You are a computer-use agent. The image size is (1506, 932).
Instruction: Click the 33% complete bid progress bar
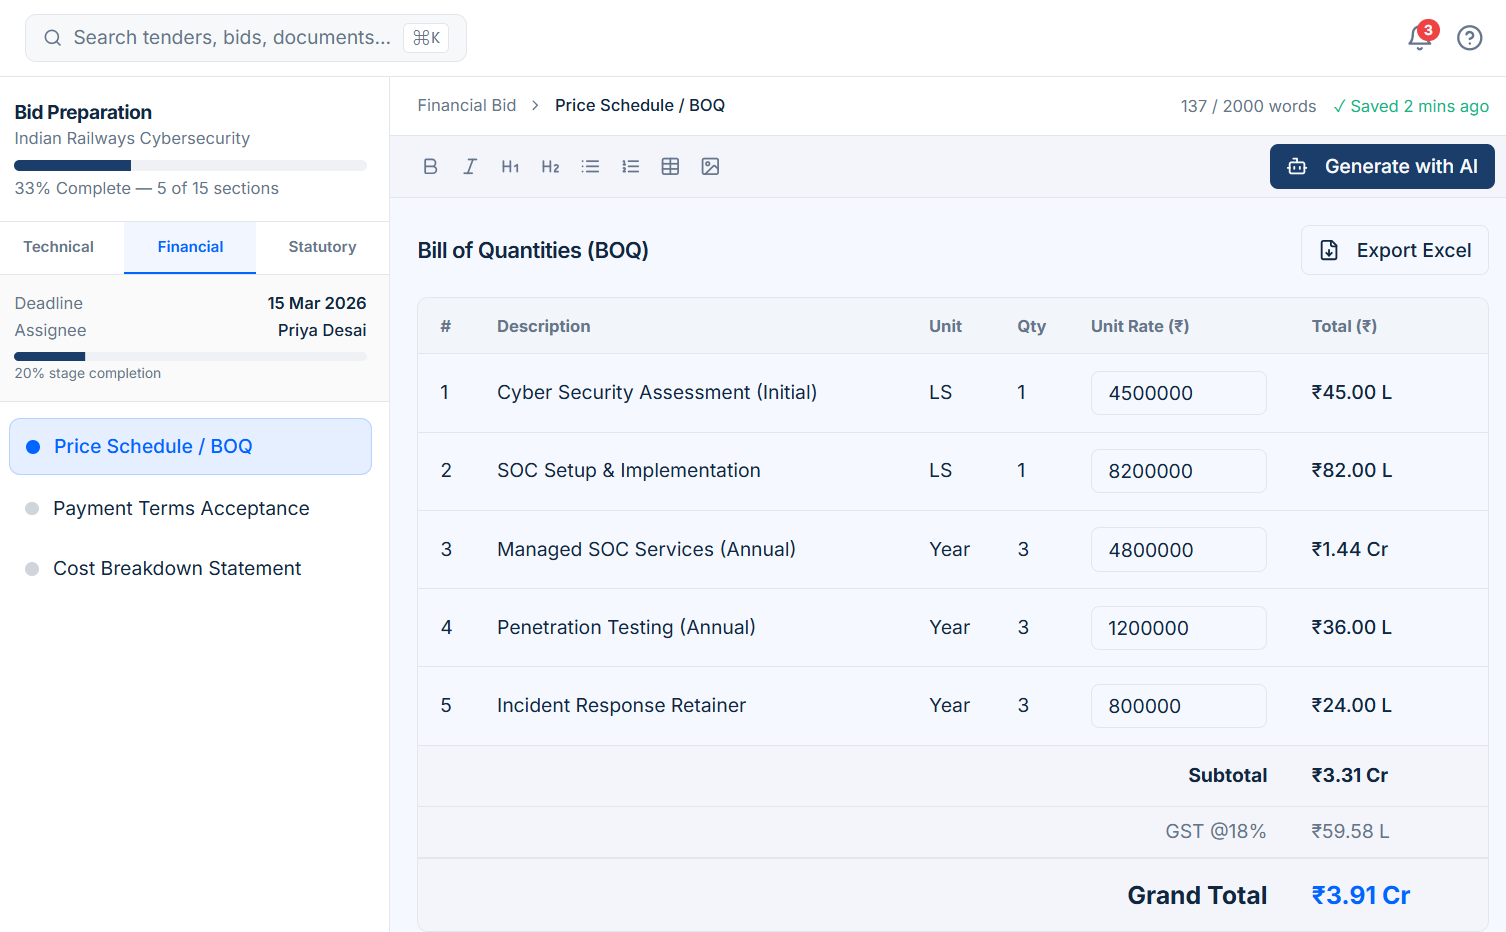(x=190, y=165)
